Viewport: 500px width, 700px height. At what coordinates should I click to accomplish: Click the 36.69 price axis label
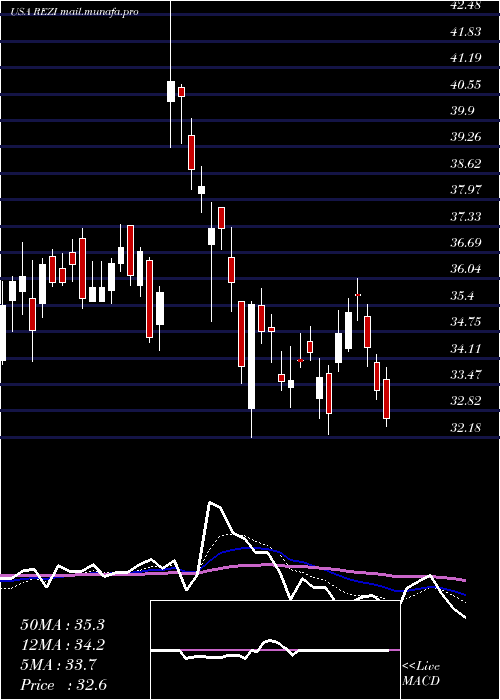click(x=466, y=243)
